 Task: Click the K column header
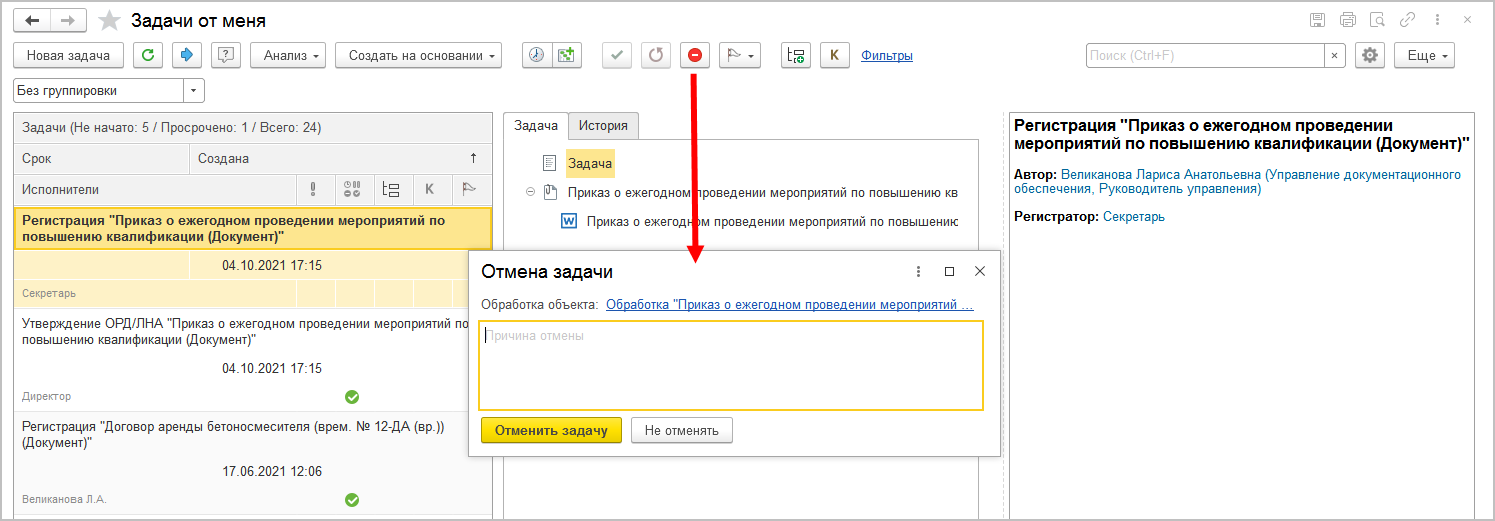(x=430, y=189)
